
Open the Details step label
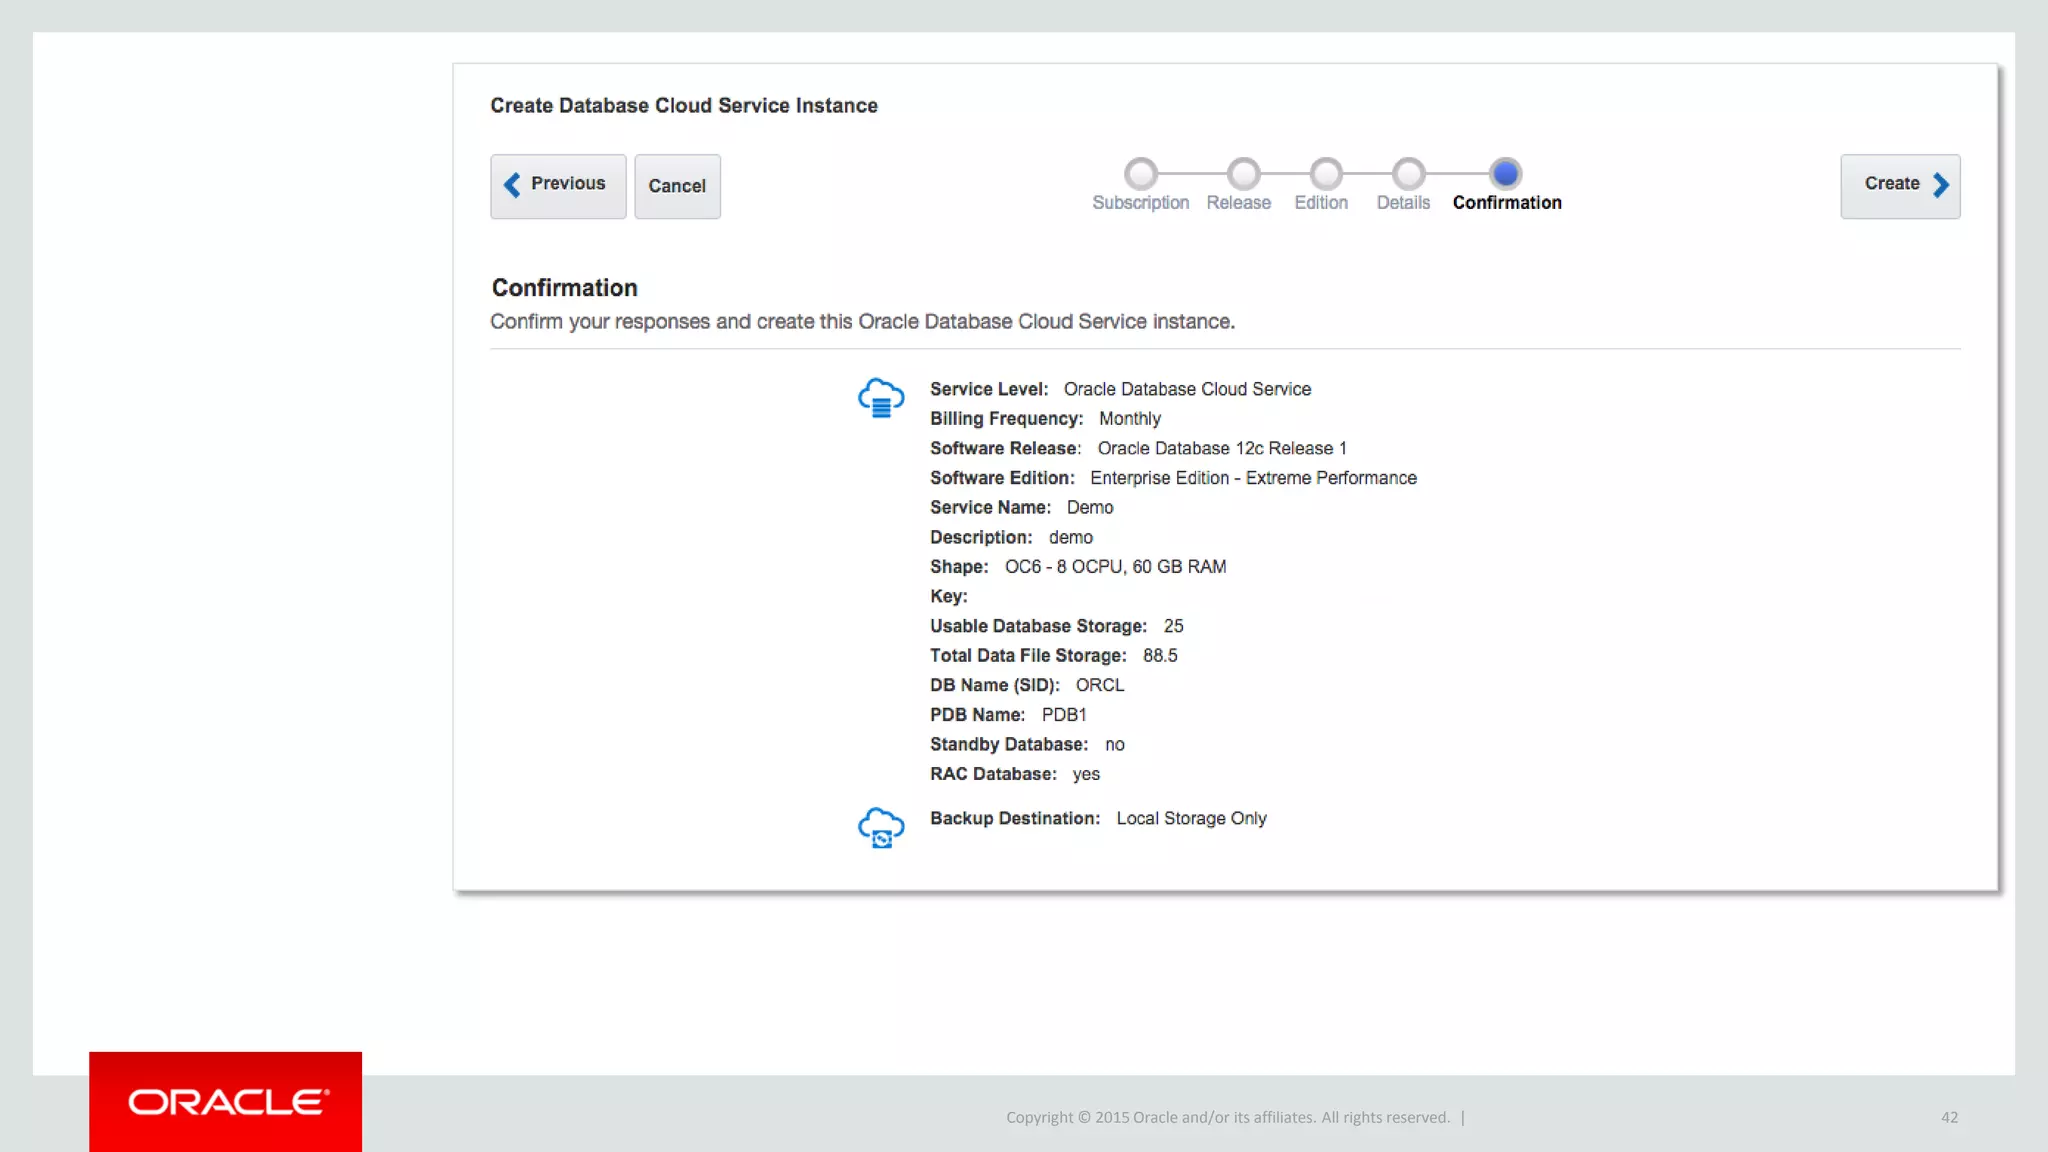tap(1403, 203)
